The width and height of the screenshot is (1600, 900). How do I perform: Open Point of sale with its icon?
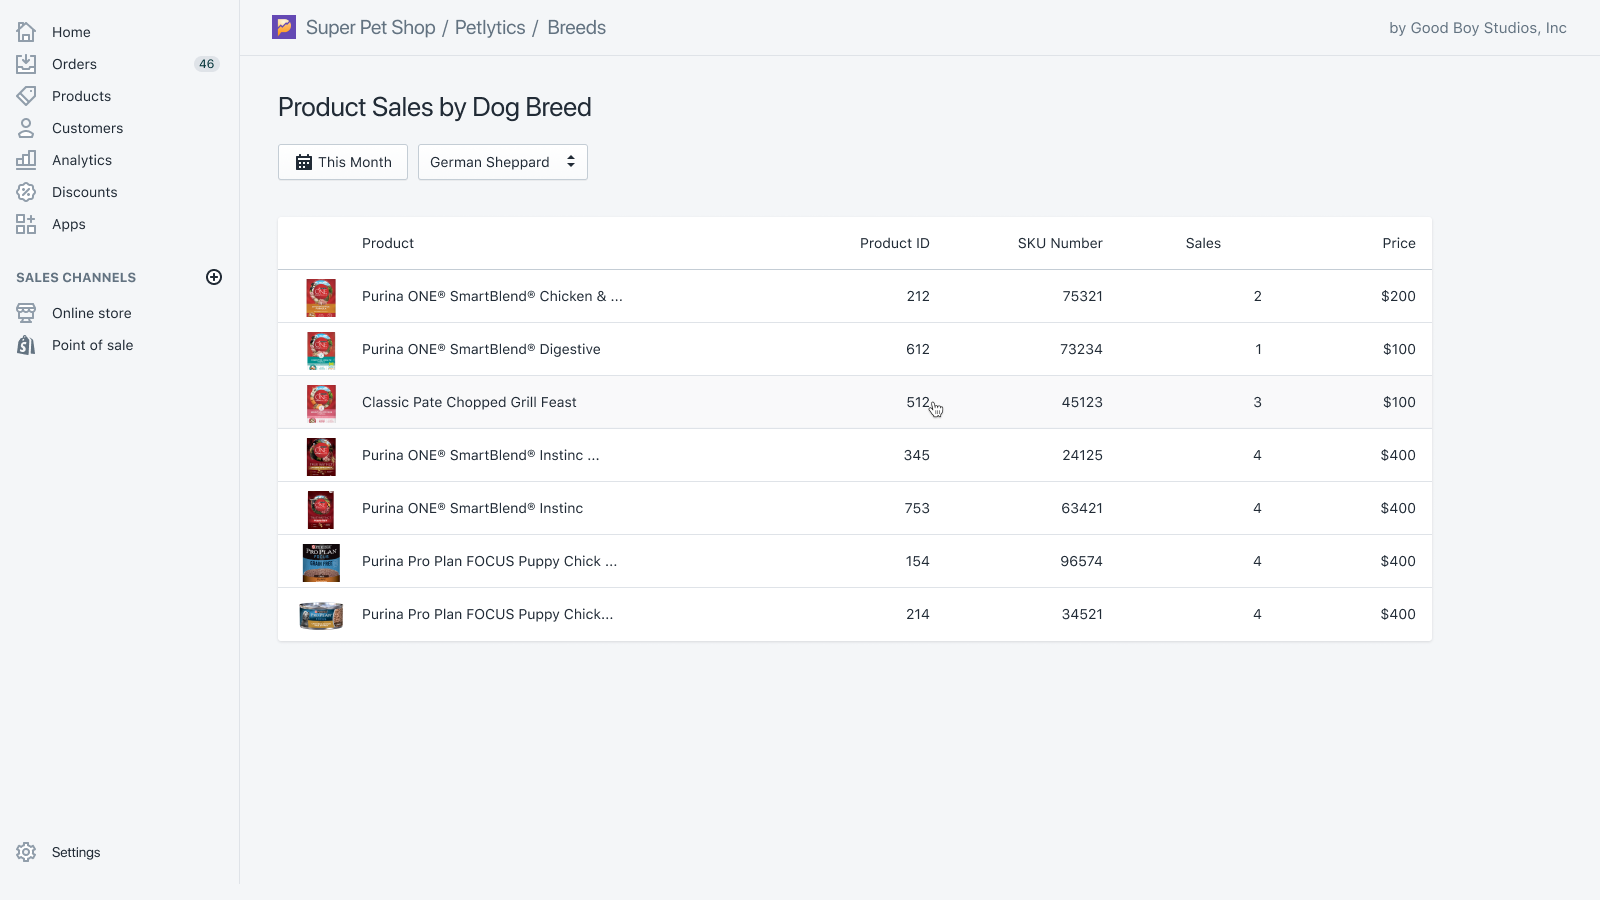(26, 344)
